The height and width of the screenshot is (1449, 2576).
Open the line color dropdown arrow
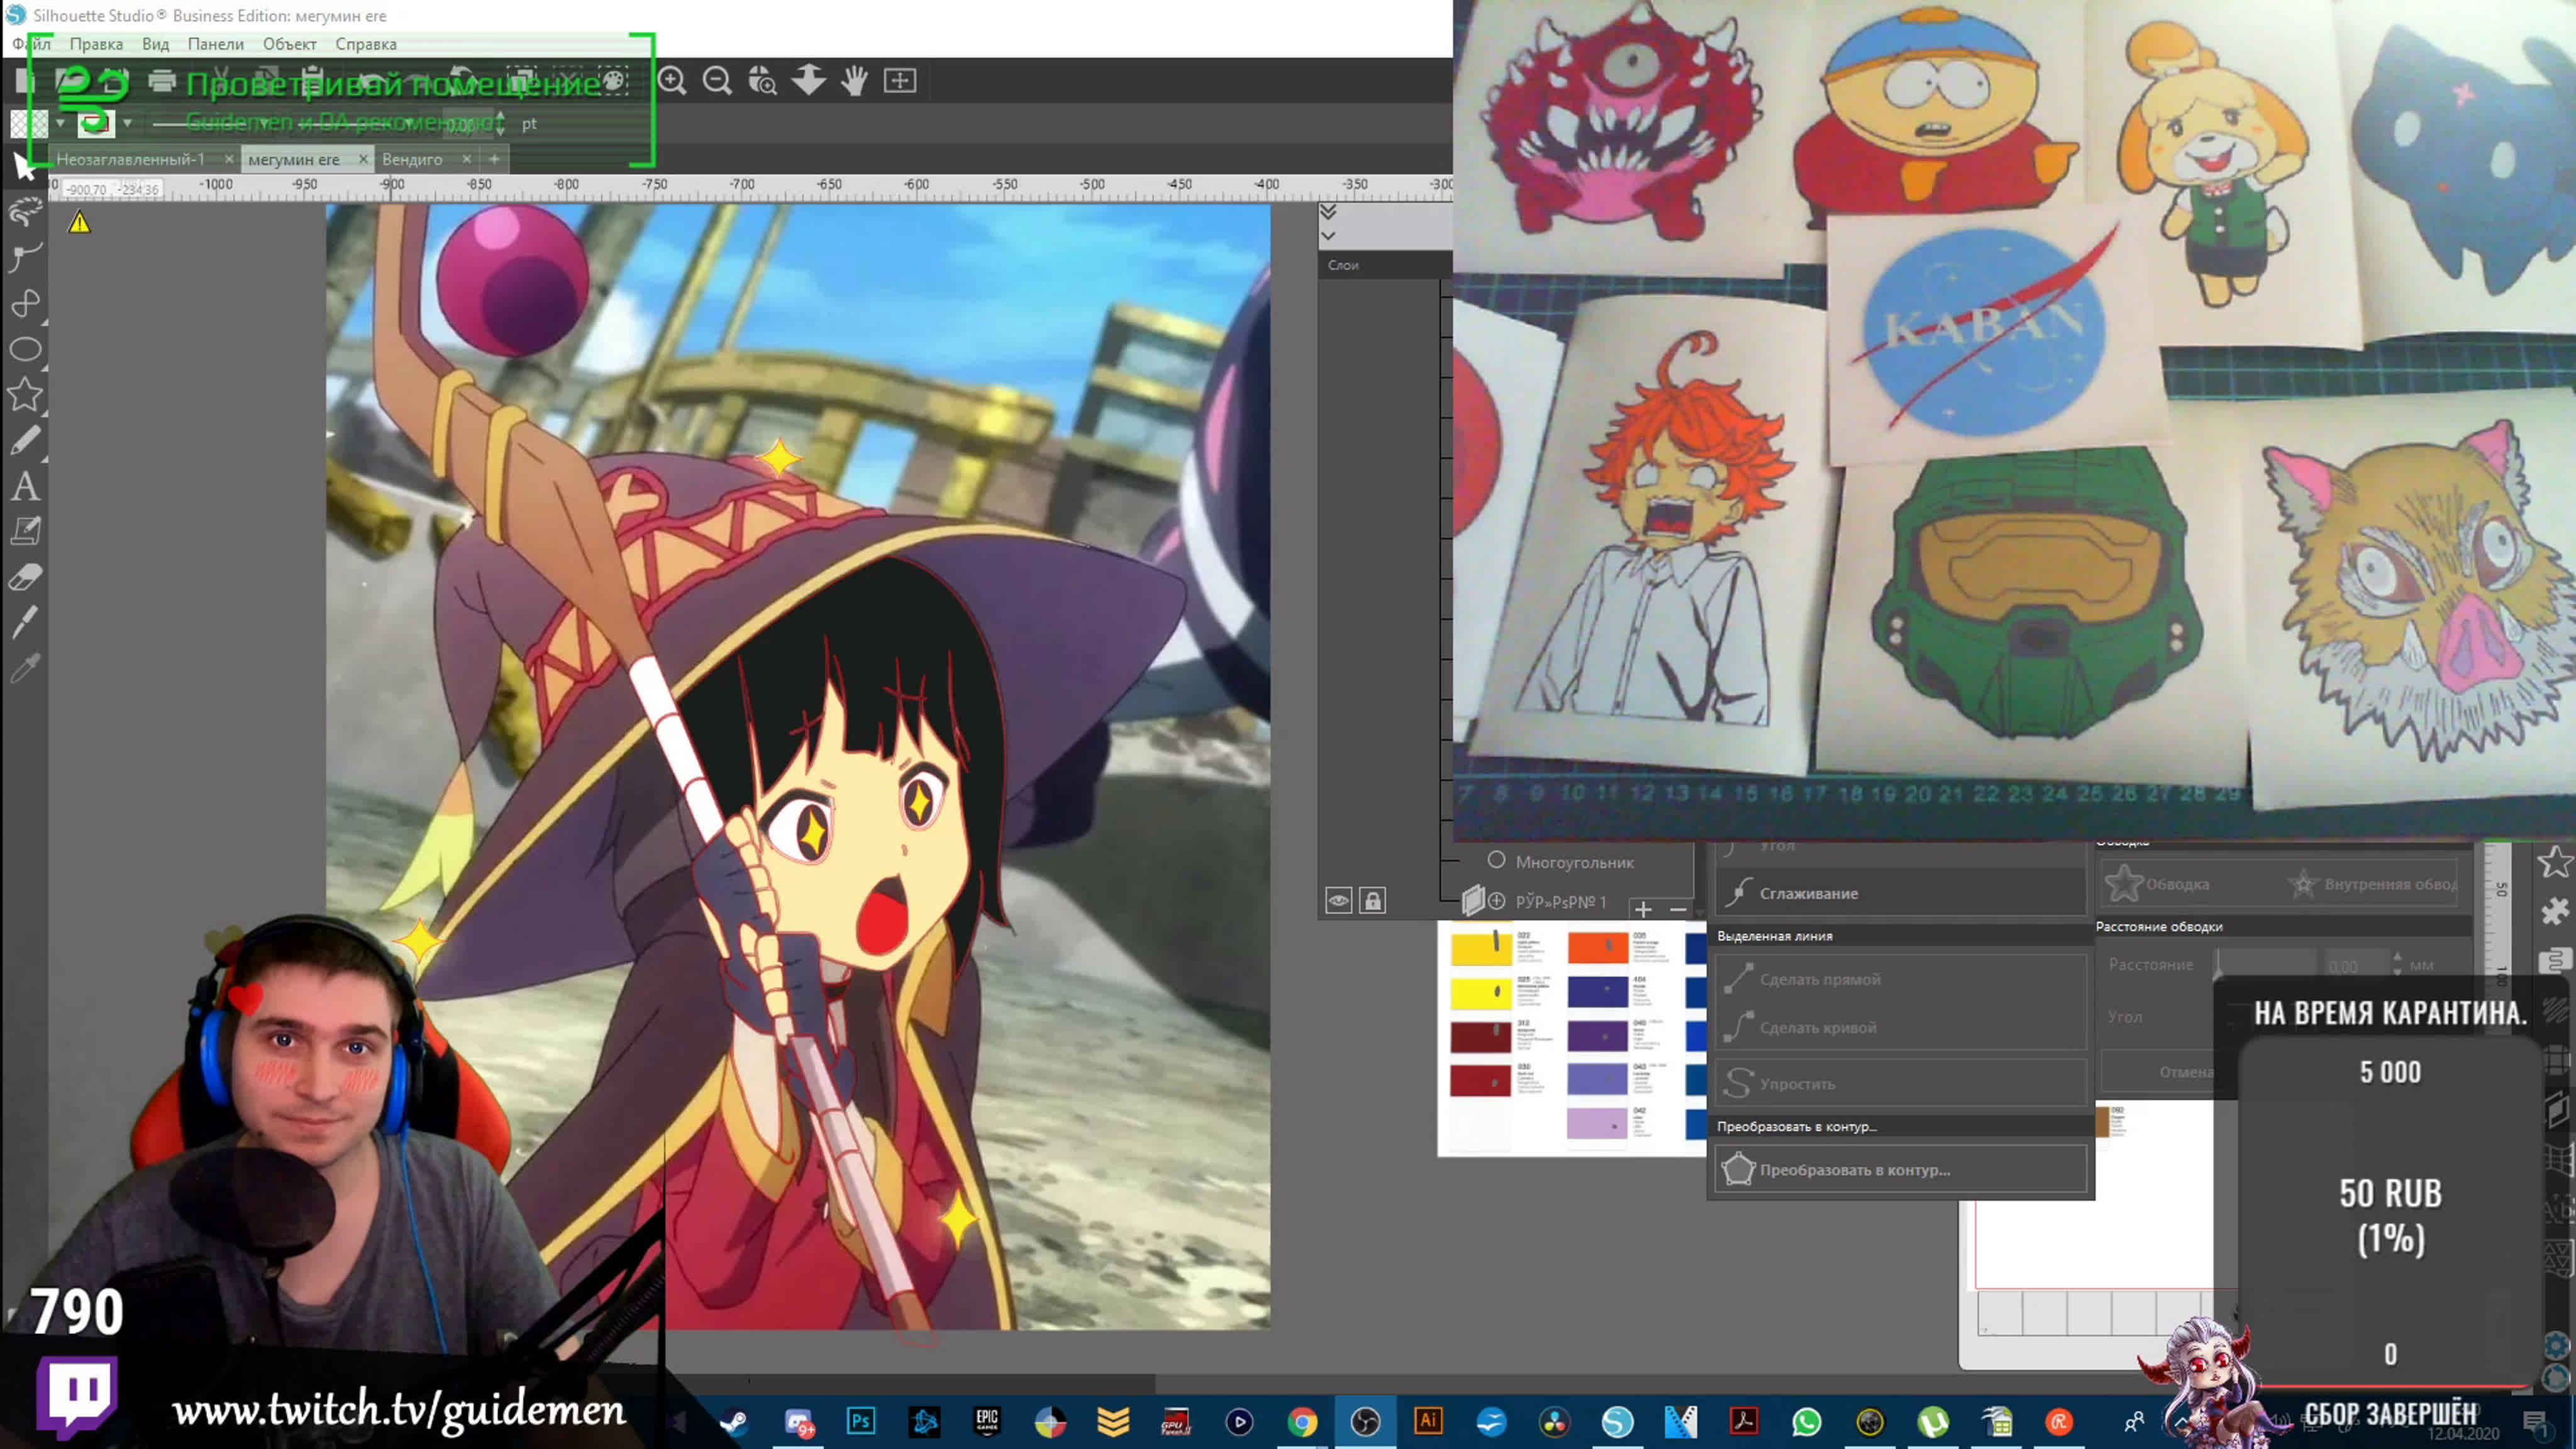click(x=127, y=124)
